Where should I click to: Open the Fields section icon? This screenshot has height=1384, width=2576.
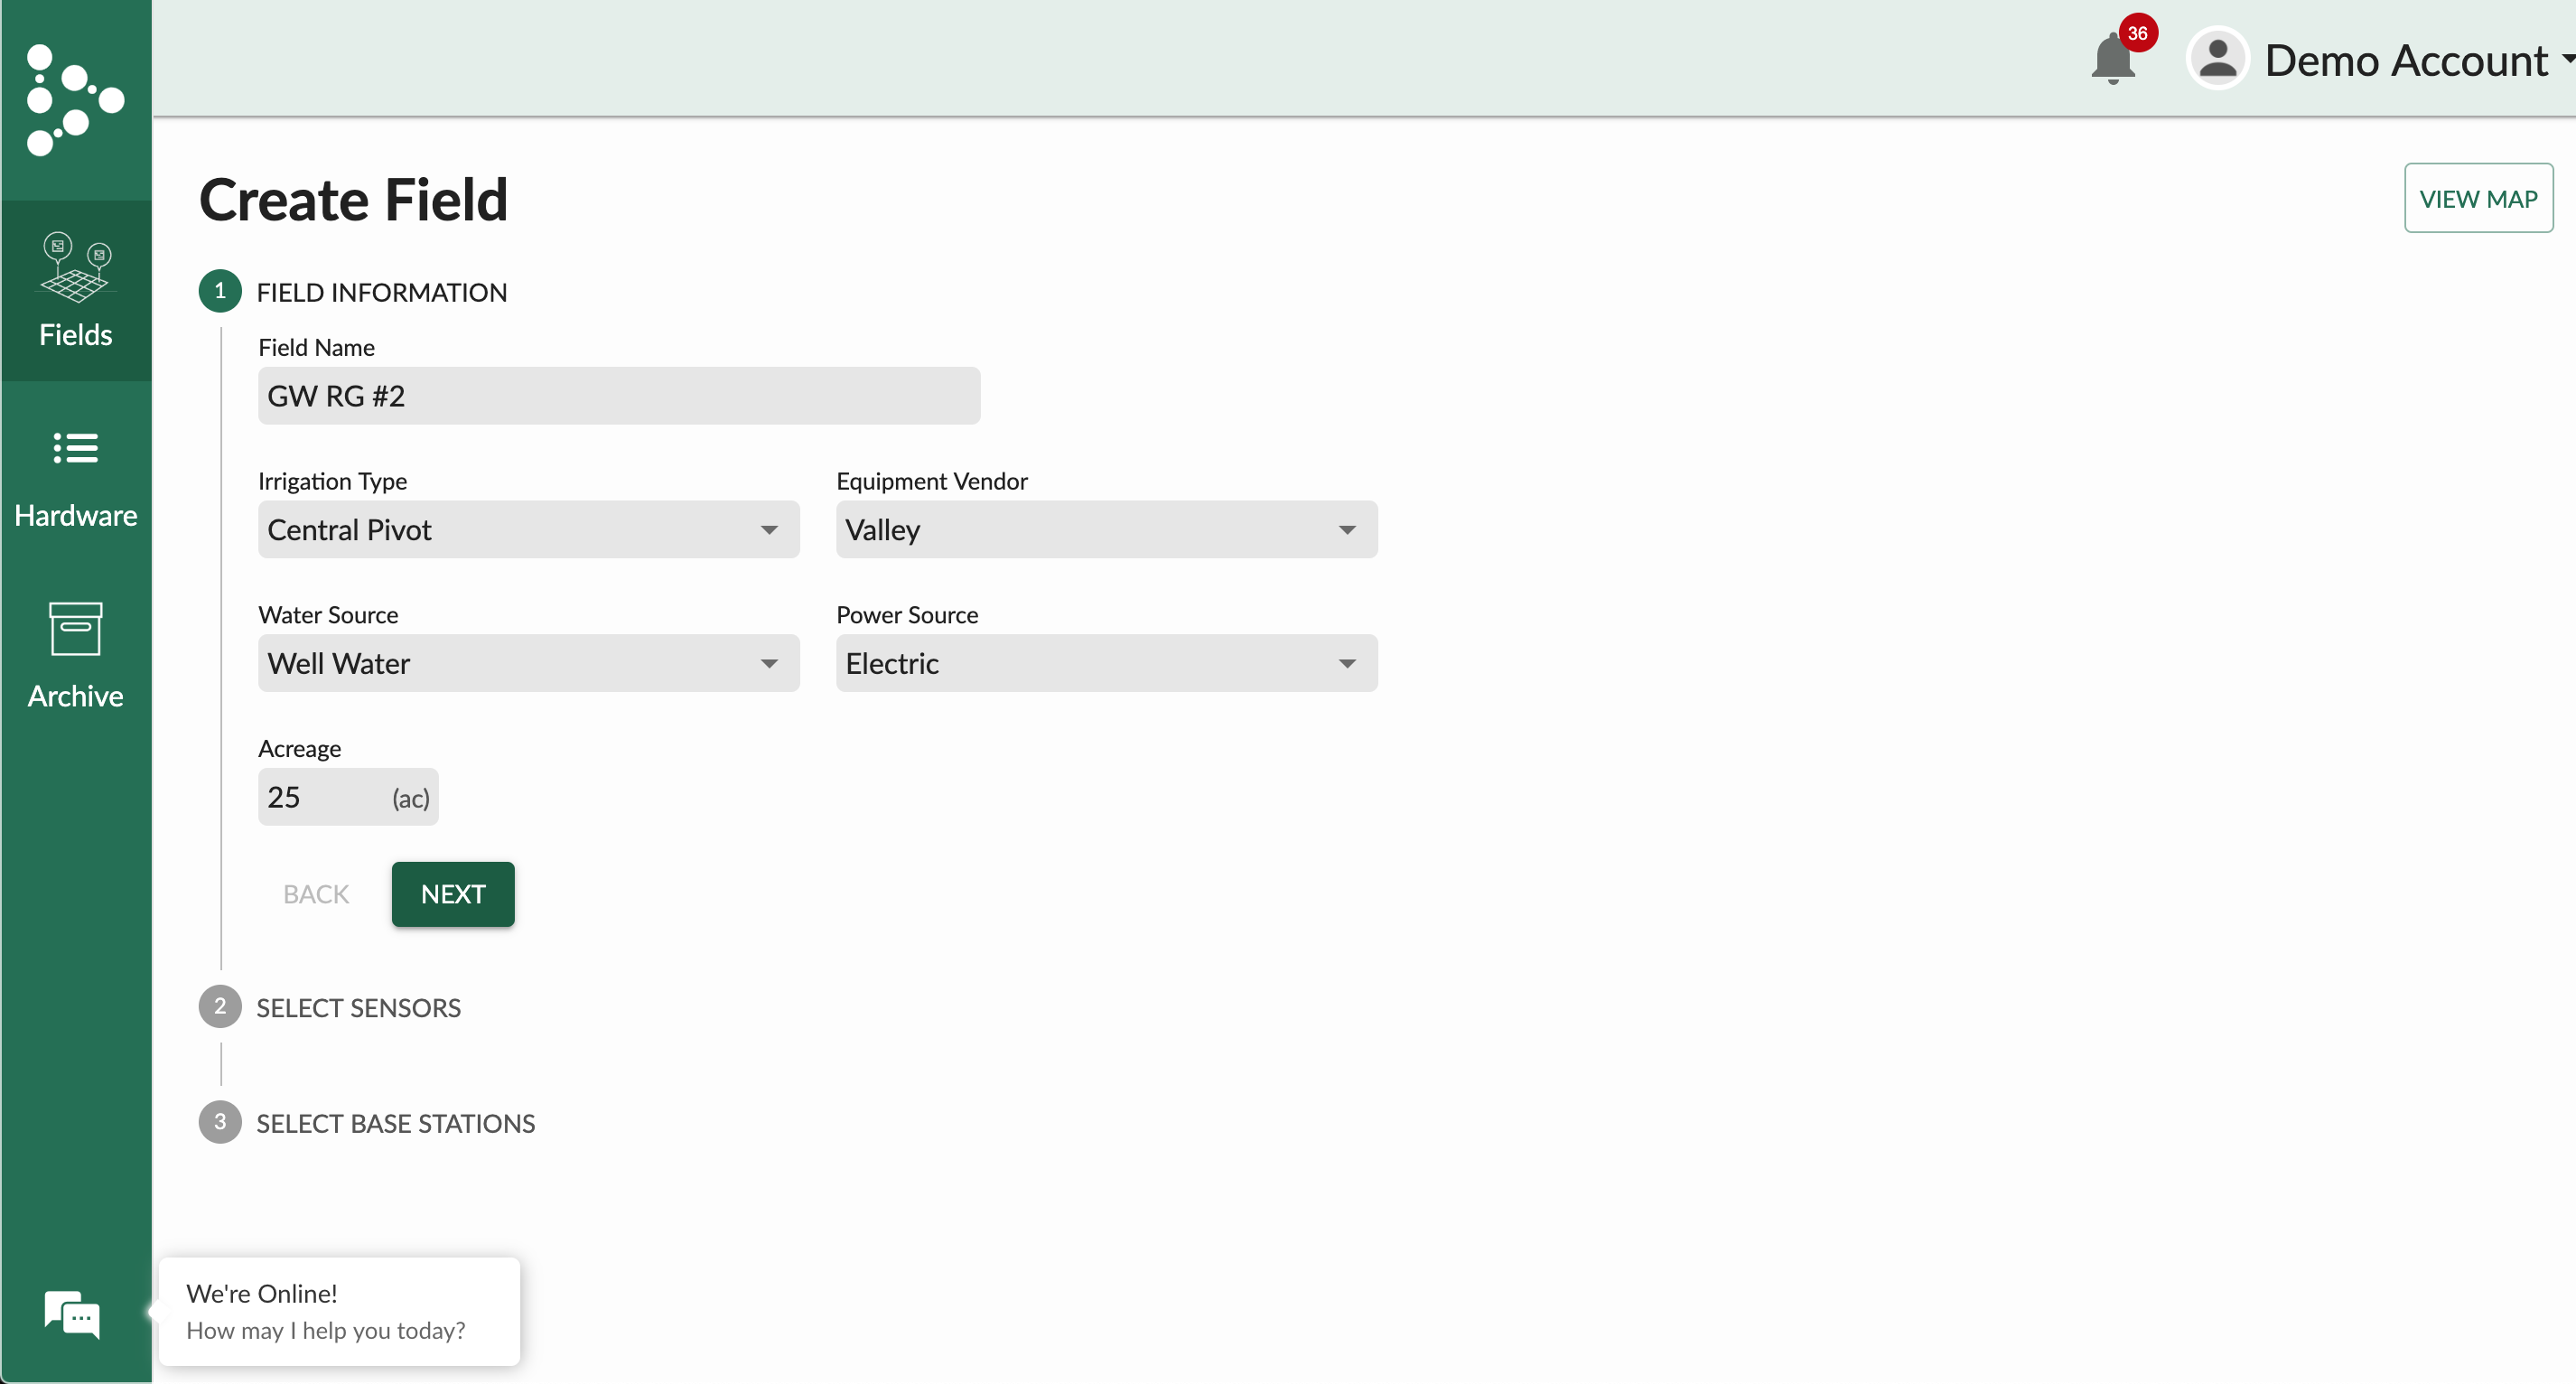tap(75, 268)
